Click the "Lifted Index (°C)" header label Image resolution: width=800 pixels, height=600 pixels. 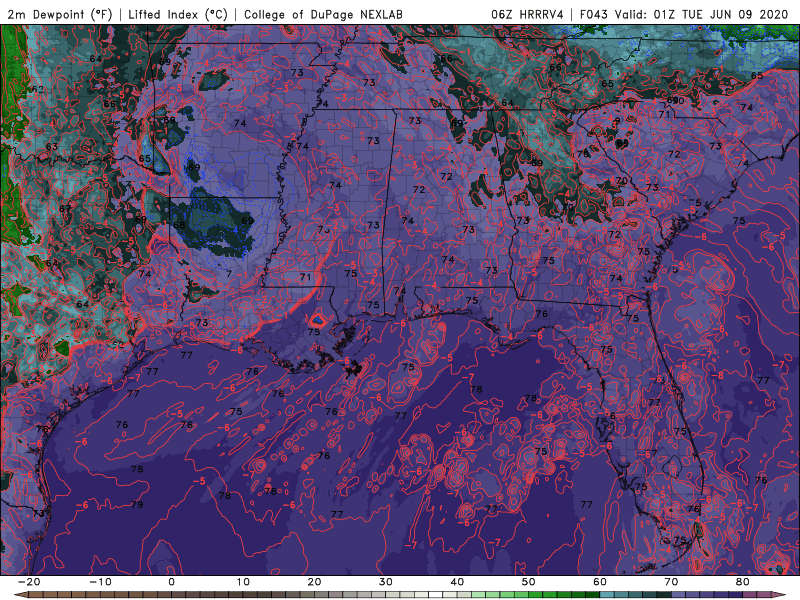tap(178, 15)
